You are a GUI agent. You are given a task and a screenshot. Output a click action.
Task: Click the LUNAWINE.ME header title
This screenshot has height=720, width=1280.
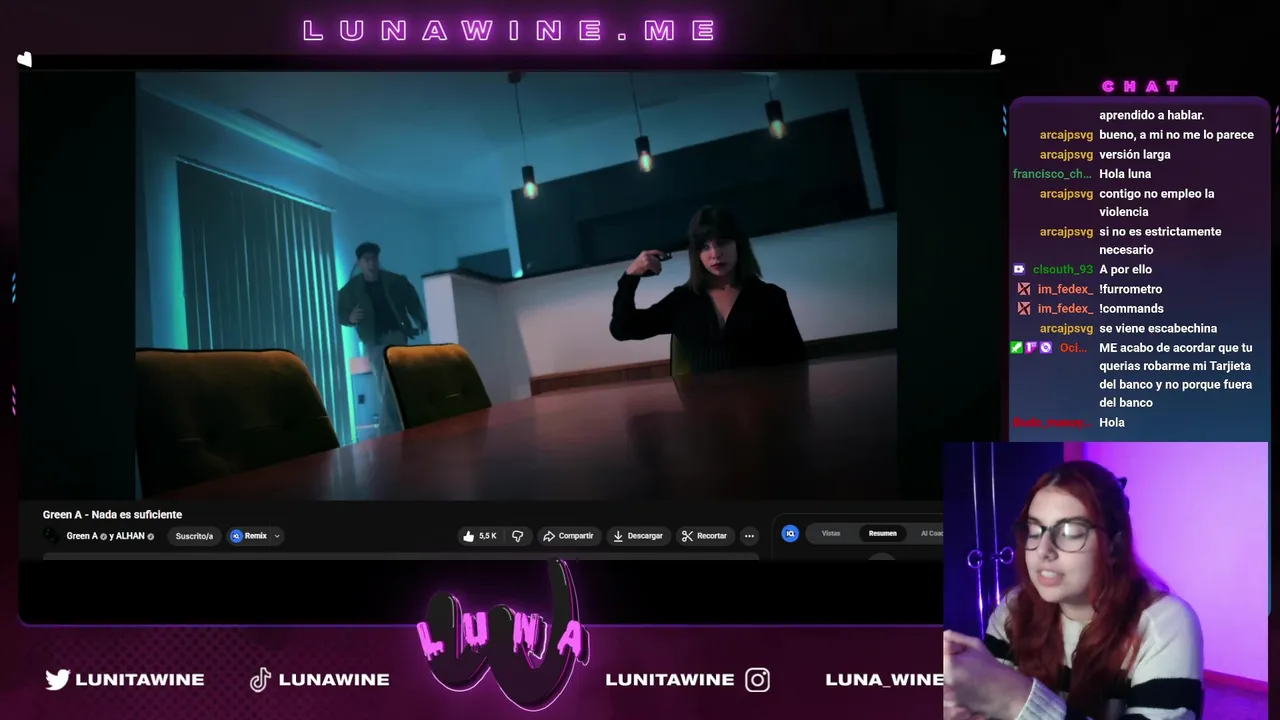(x=510, y=30)
